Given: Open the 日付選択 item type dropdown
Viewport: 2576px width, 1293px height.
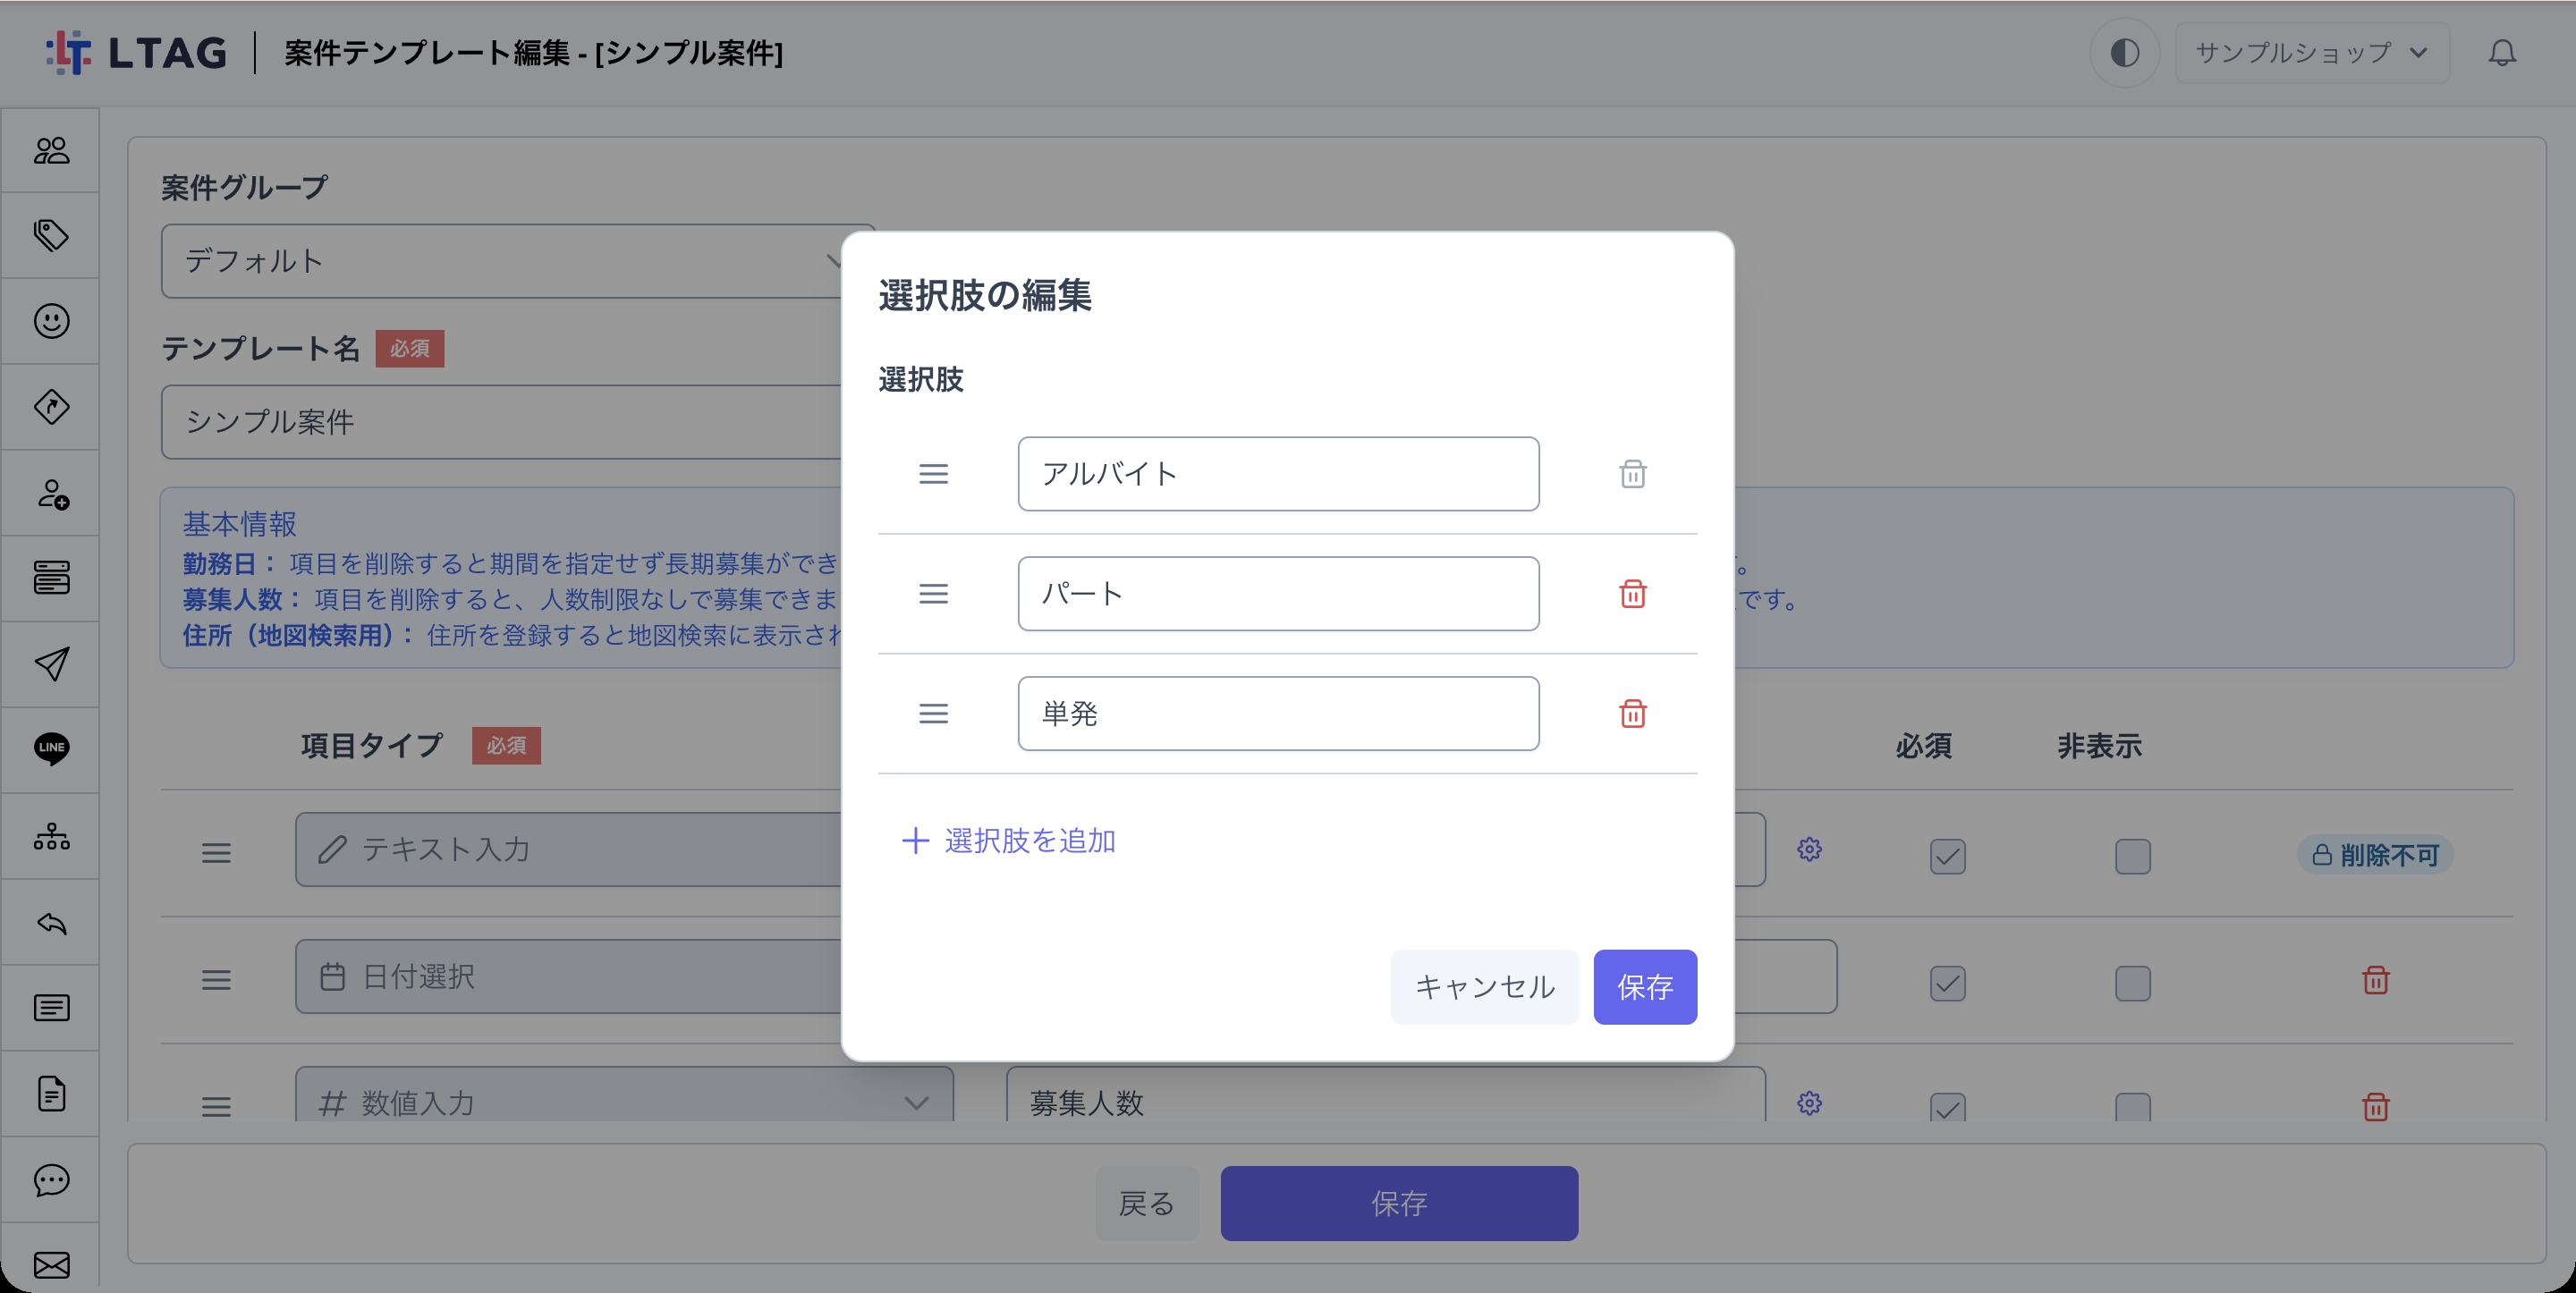Looking at the screenshot, I should coord(568,976).
